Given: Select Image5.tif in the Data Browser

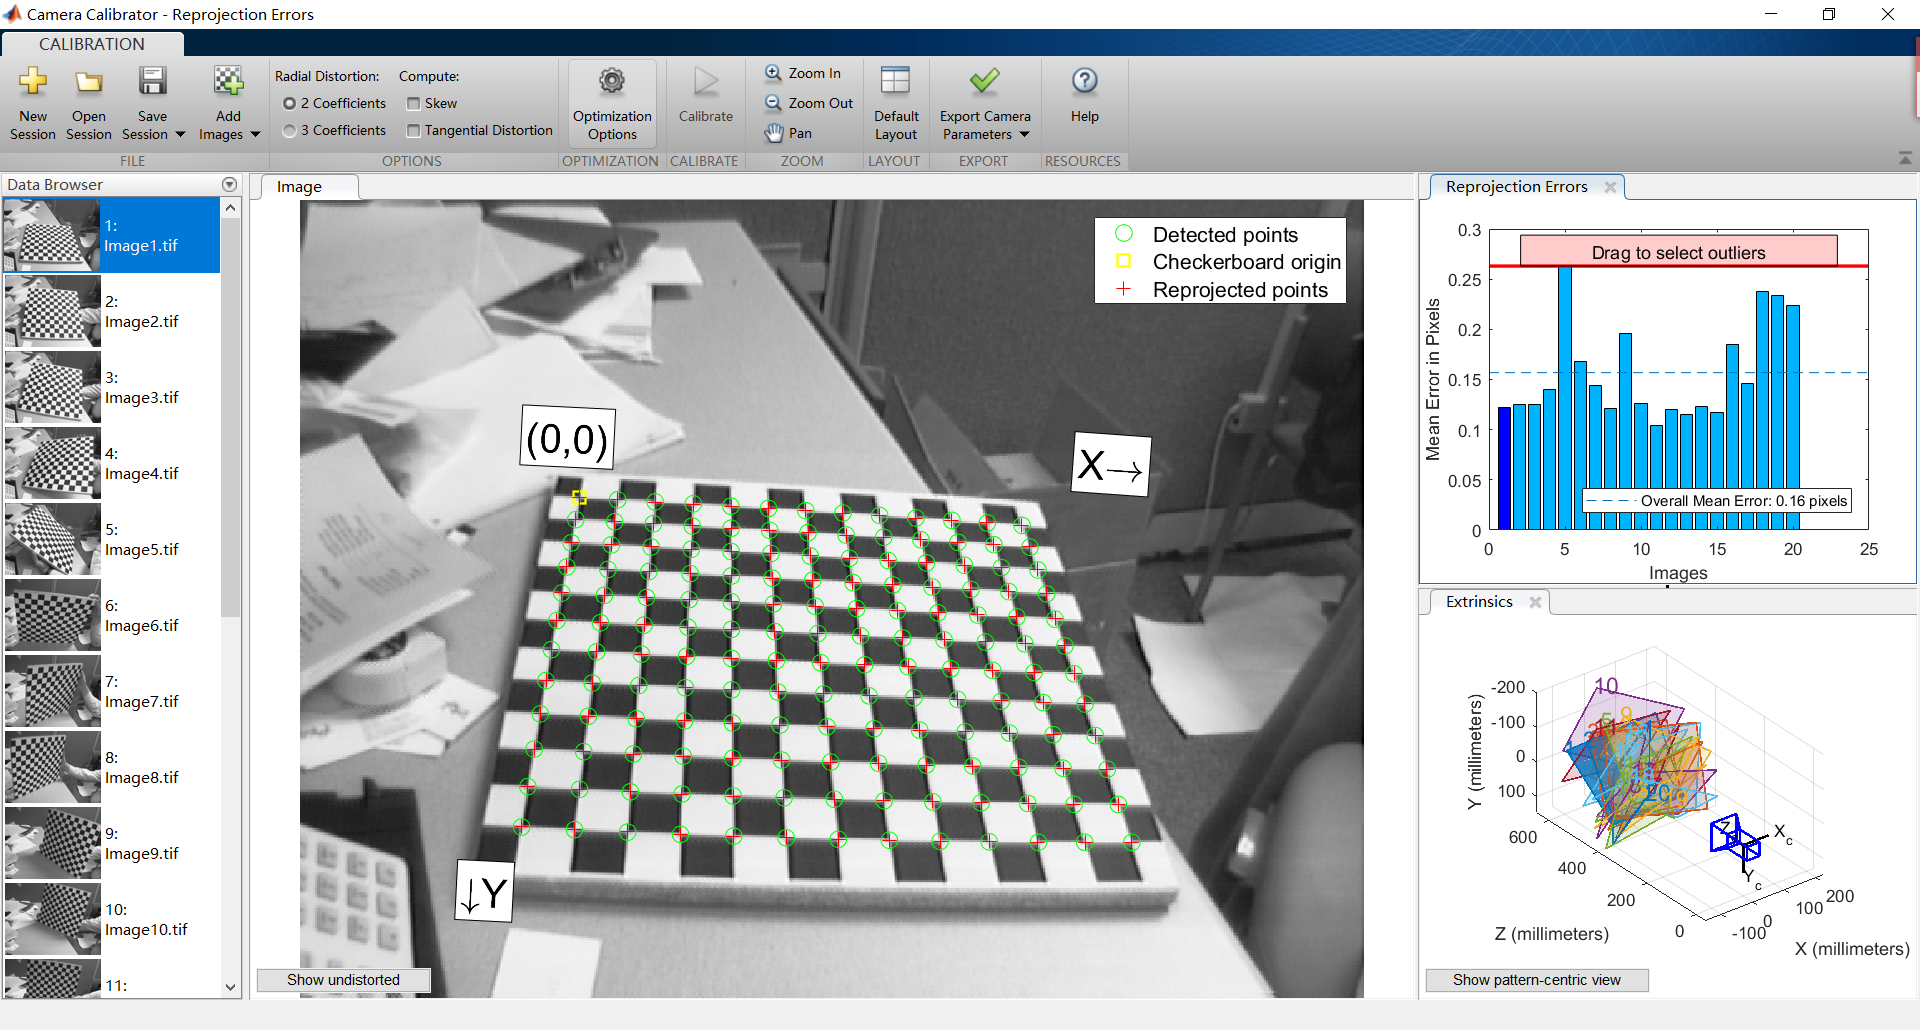Looking at the screenshot, I should coord(111,540).
